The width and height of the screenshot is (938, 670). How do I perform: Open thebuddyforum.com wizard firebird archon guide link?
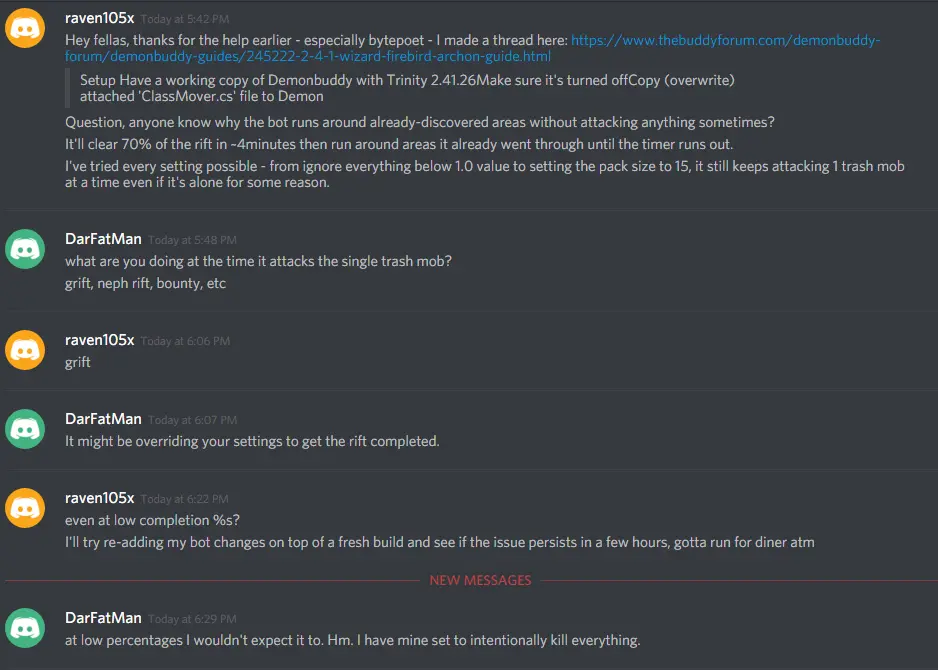[473, 48]
